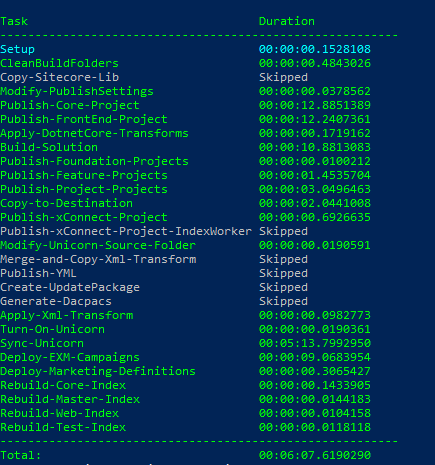The width and height of the screenshot is (435, 465).
Task: Click Publish-FrontEnd-Project duration value
Action: click(315, 119)
